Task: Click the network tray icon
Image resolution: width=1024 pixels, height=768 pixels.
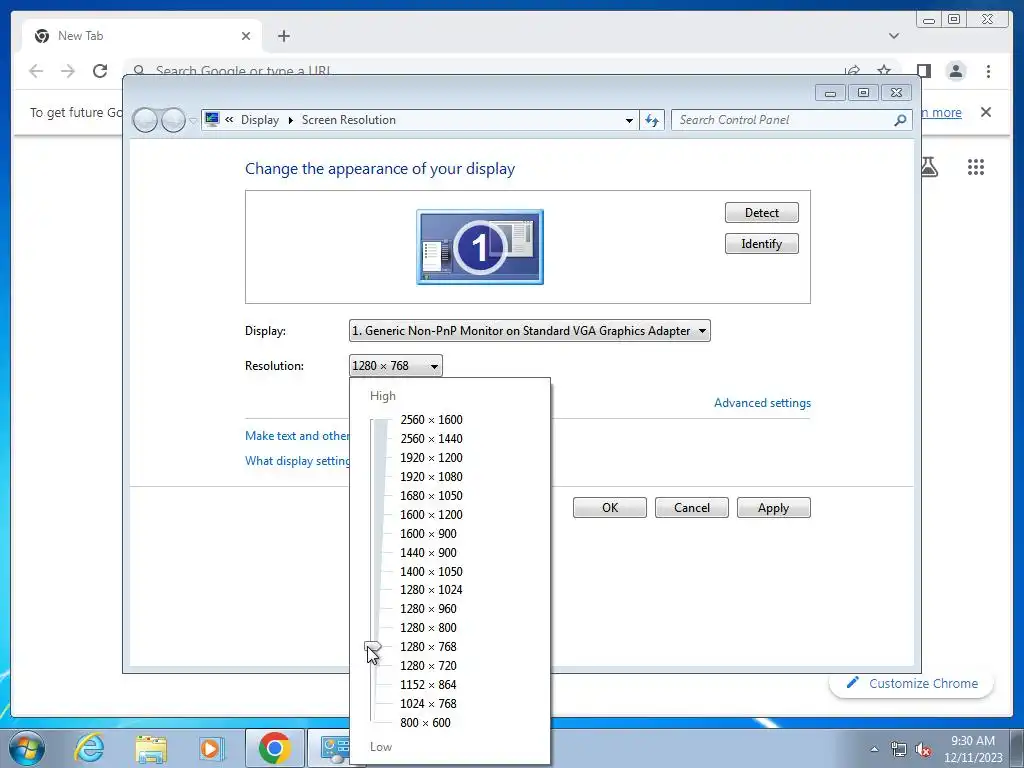Action: pyautogui.click(x=899, y=749)
